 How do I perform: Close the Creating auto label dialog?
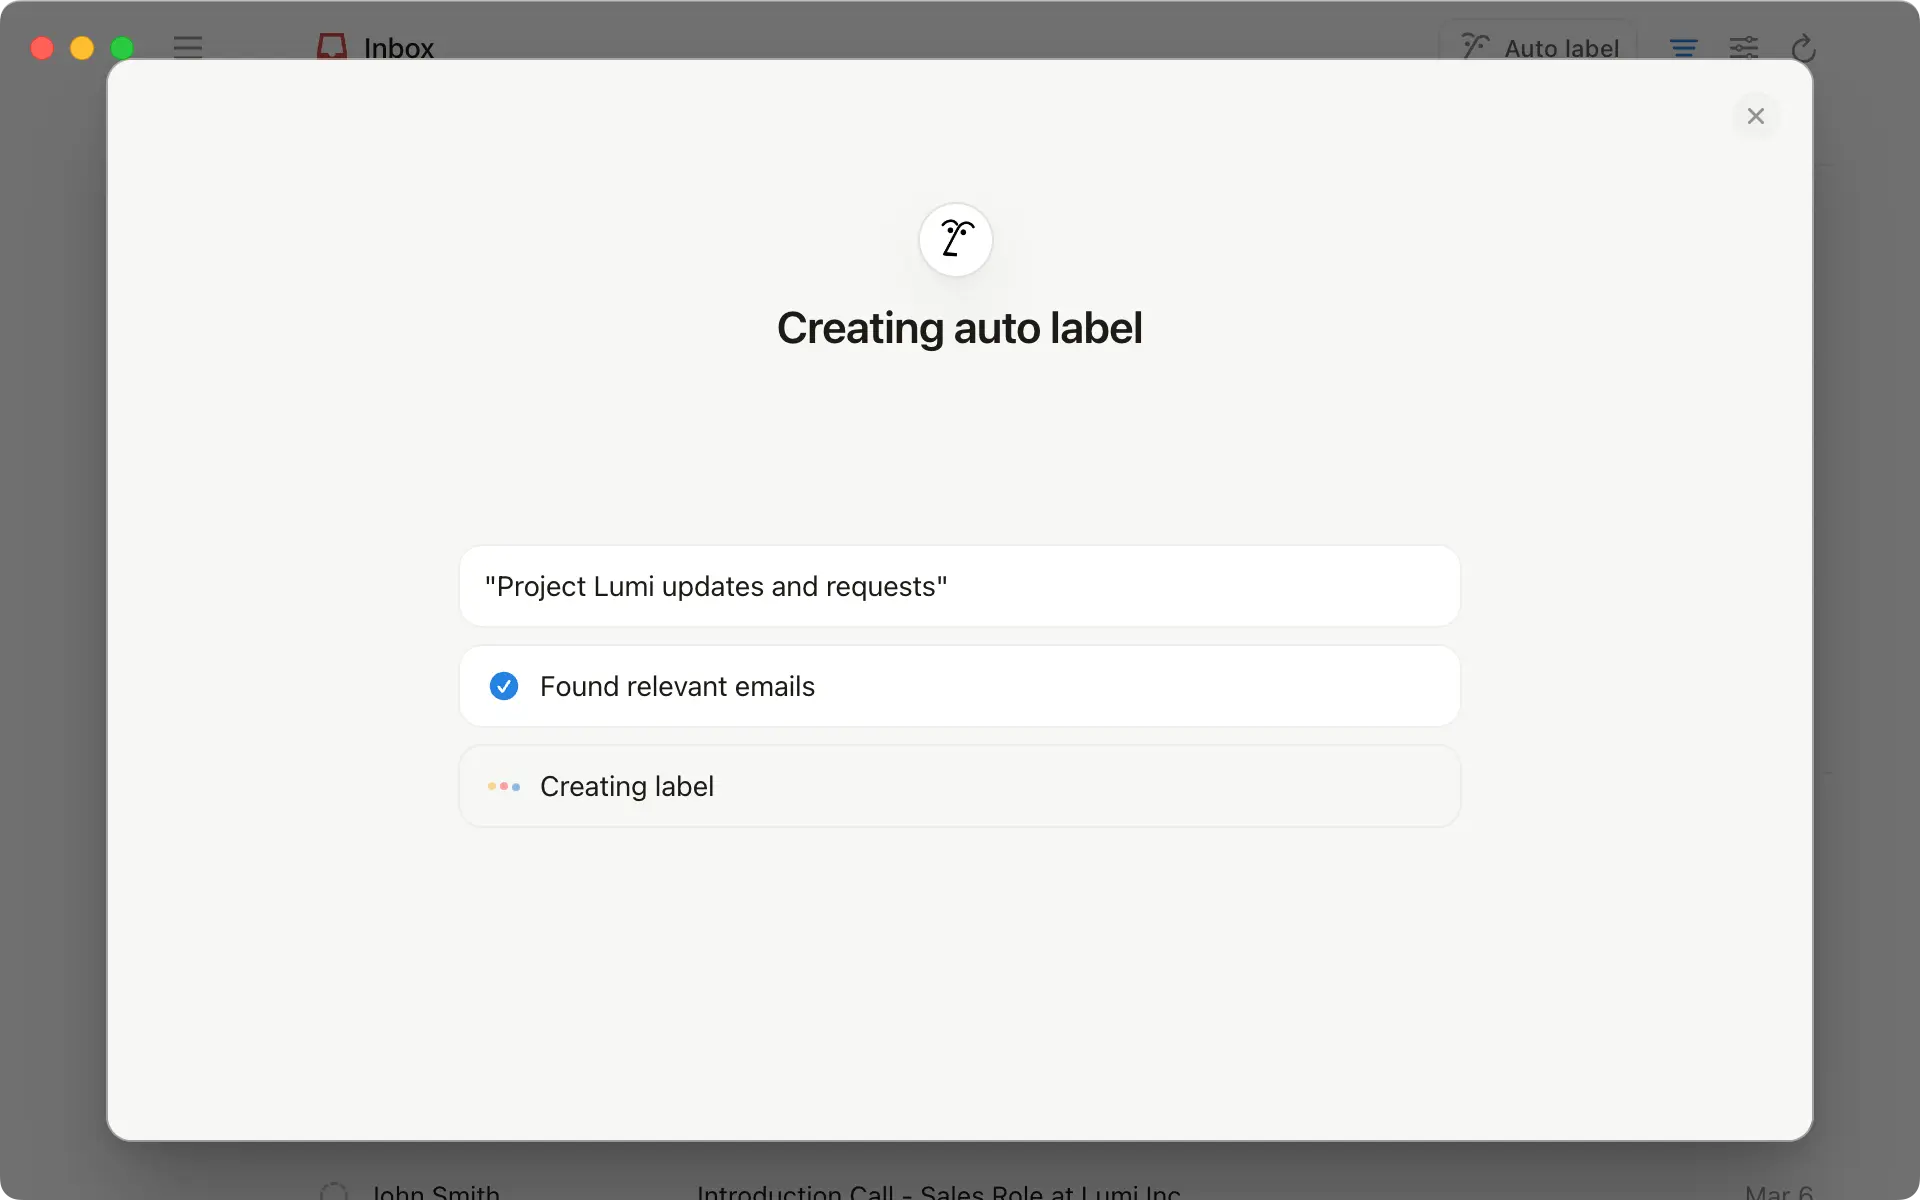point(1755,116)
